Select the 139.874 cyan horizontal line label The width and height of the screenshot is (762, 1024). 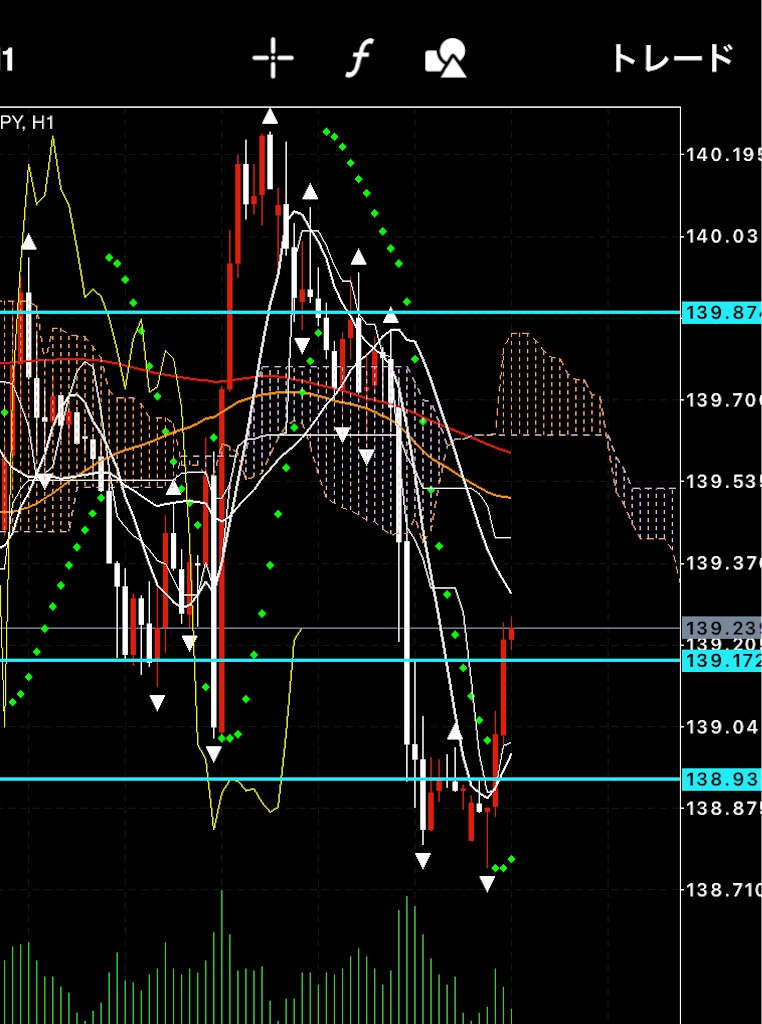[x=722, y=313]
